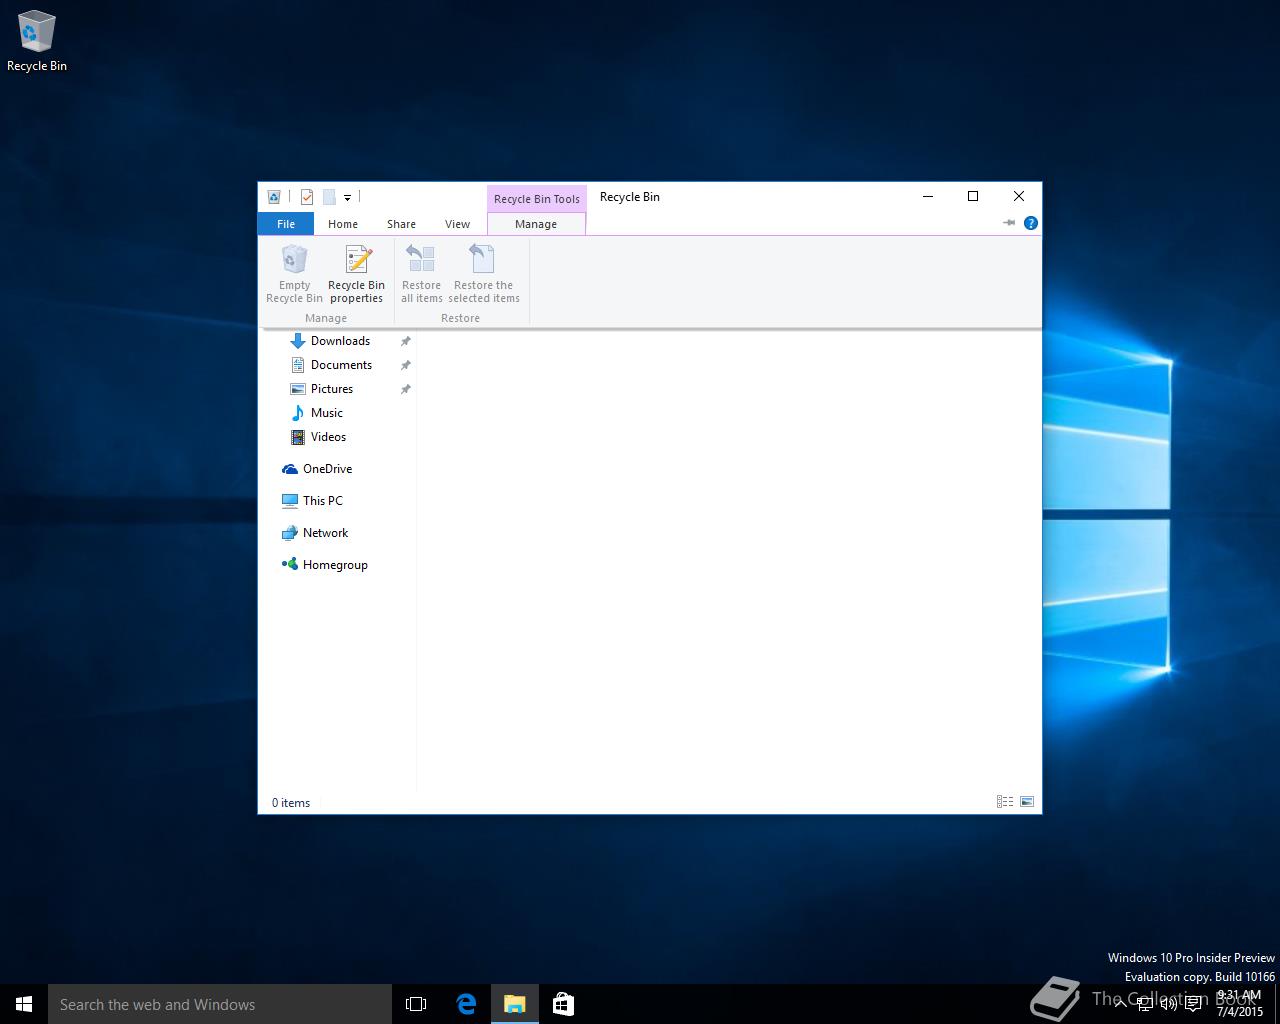Open Customize Quick Access Toolbar dropdown
Viewport: 1280px width, 1024px height.
pyautogui.click(x=347, y=198)
